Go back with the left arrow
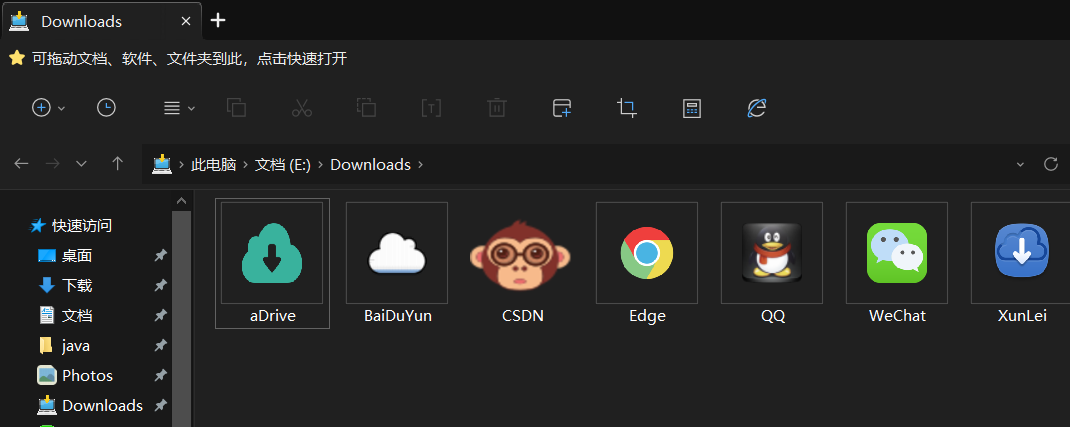1070x427 pixels. point(22,164)
